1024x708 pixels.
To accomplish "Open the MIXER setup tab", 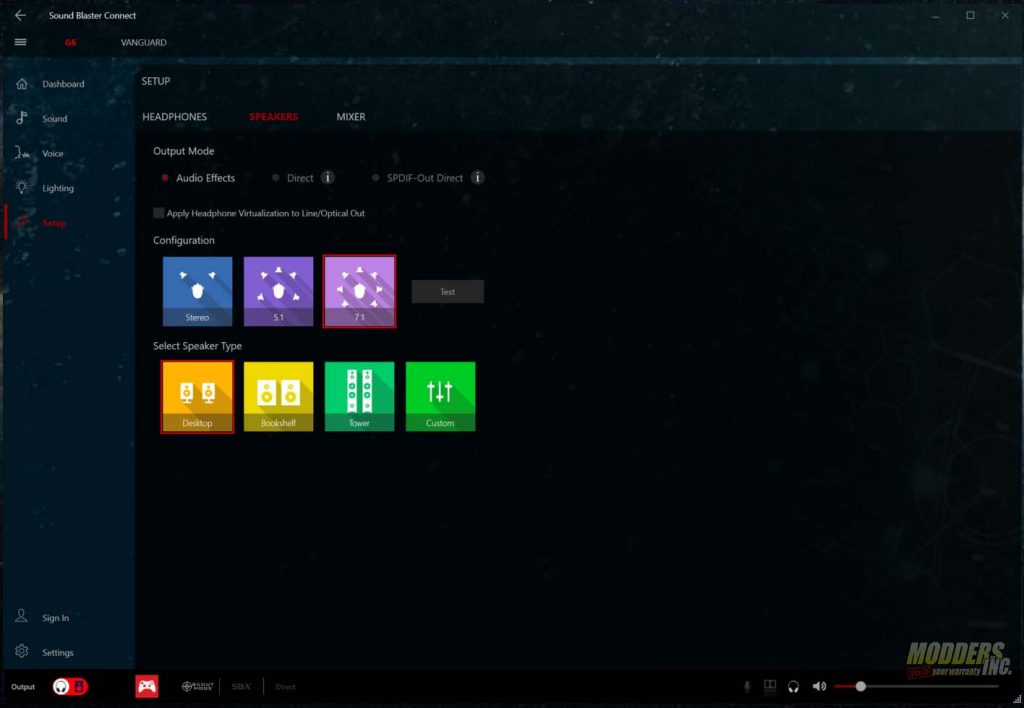I will [x=351, y=116].
